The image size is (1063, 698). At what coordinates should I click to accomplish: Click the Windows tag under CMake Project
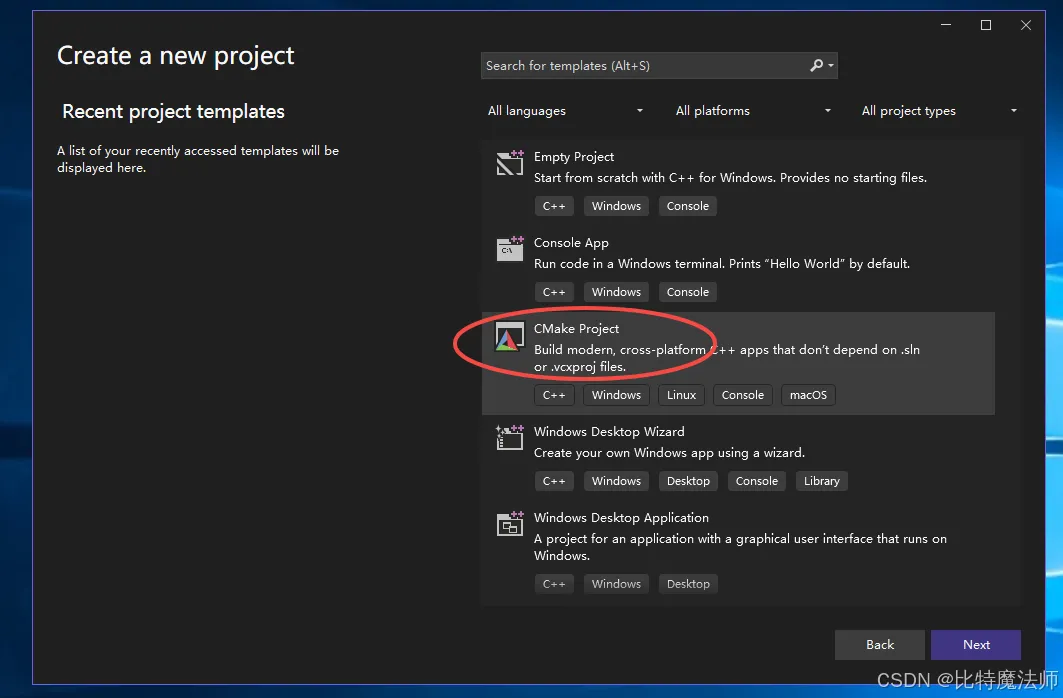pos(616,395)
